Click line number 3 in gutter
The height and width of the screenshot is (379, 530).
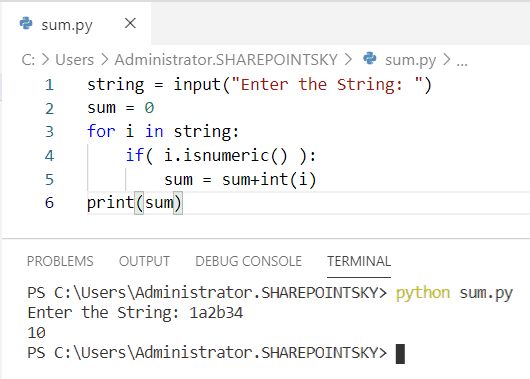coord(49,132)
